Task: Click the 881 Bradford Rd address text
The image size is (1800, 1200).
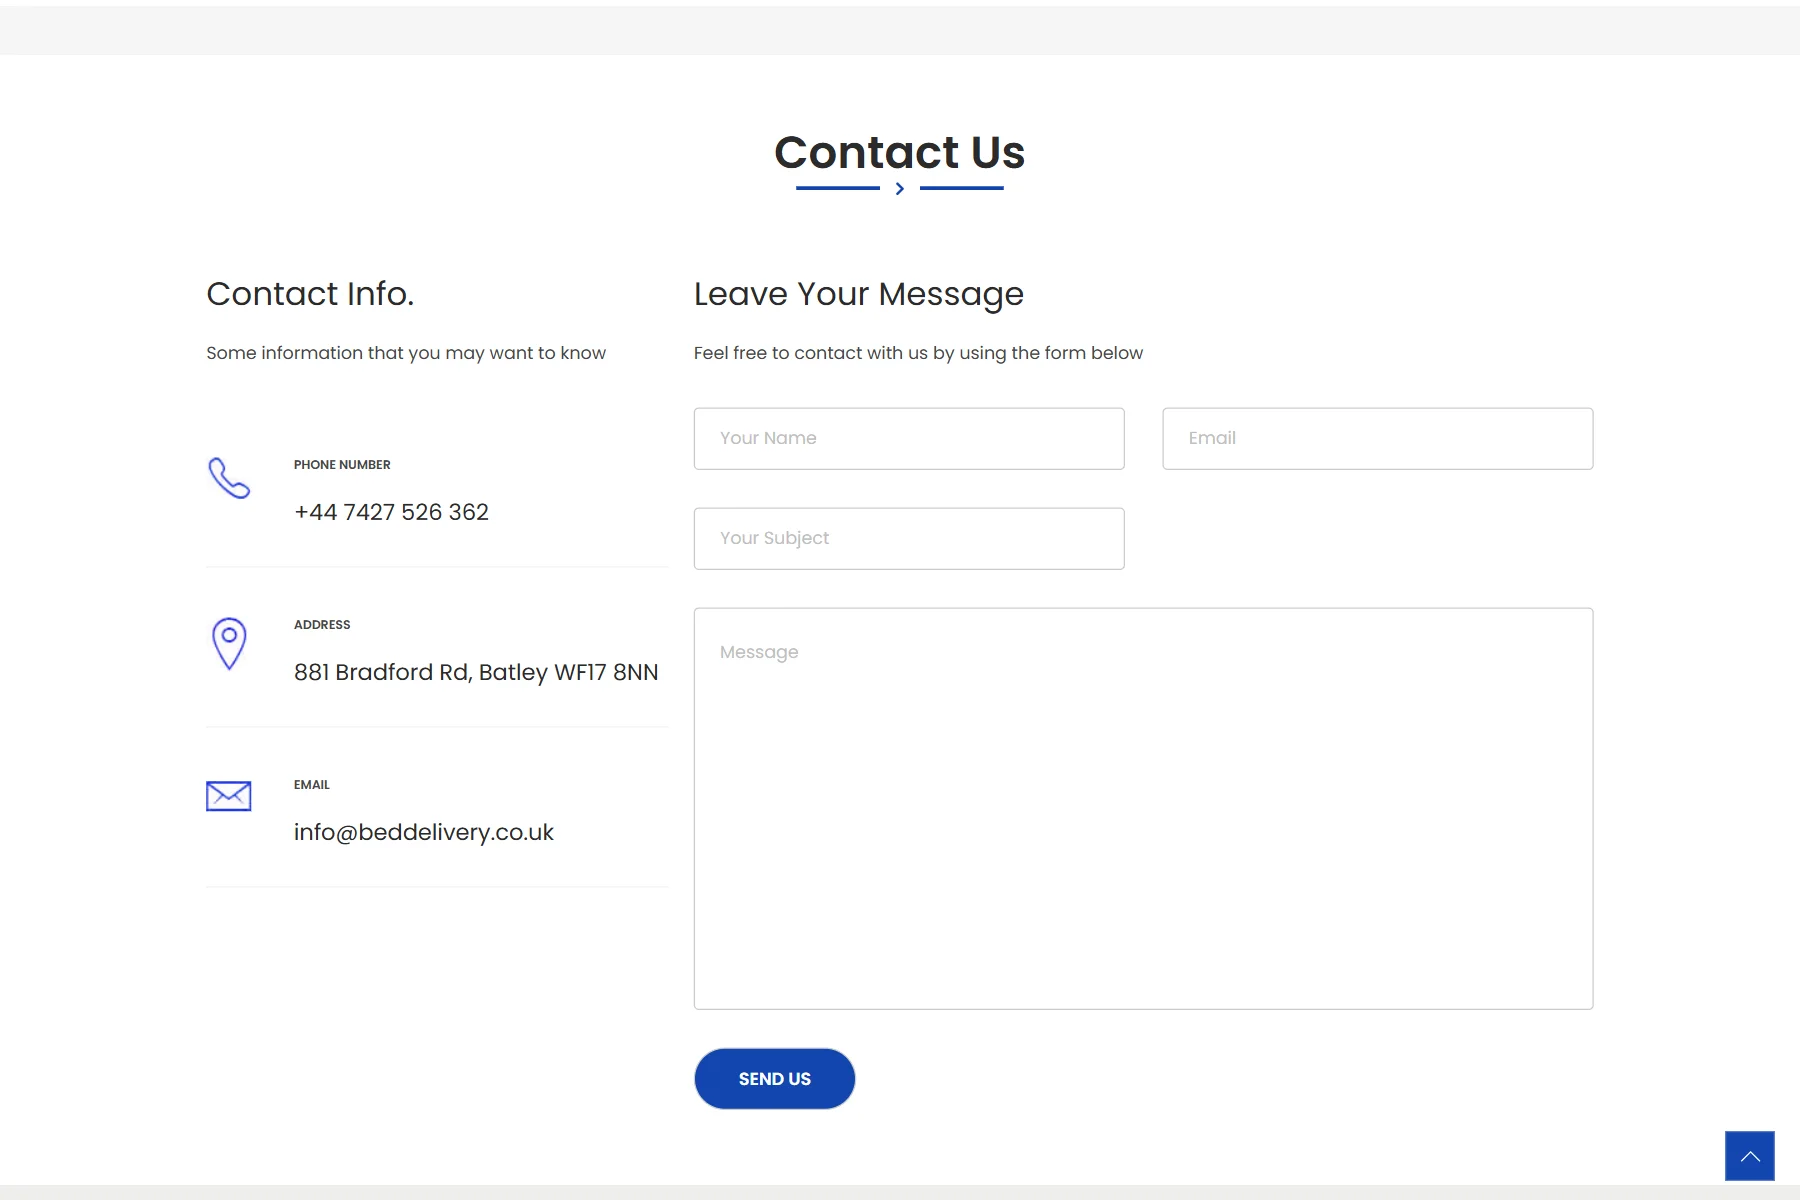Action: point(476,672)
